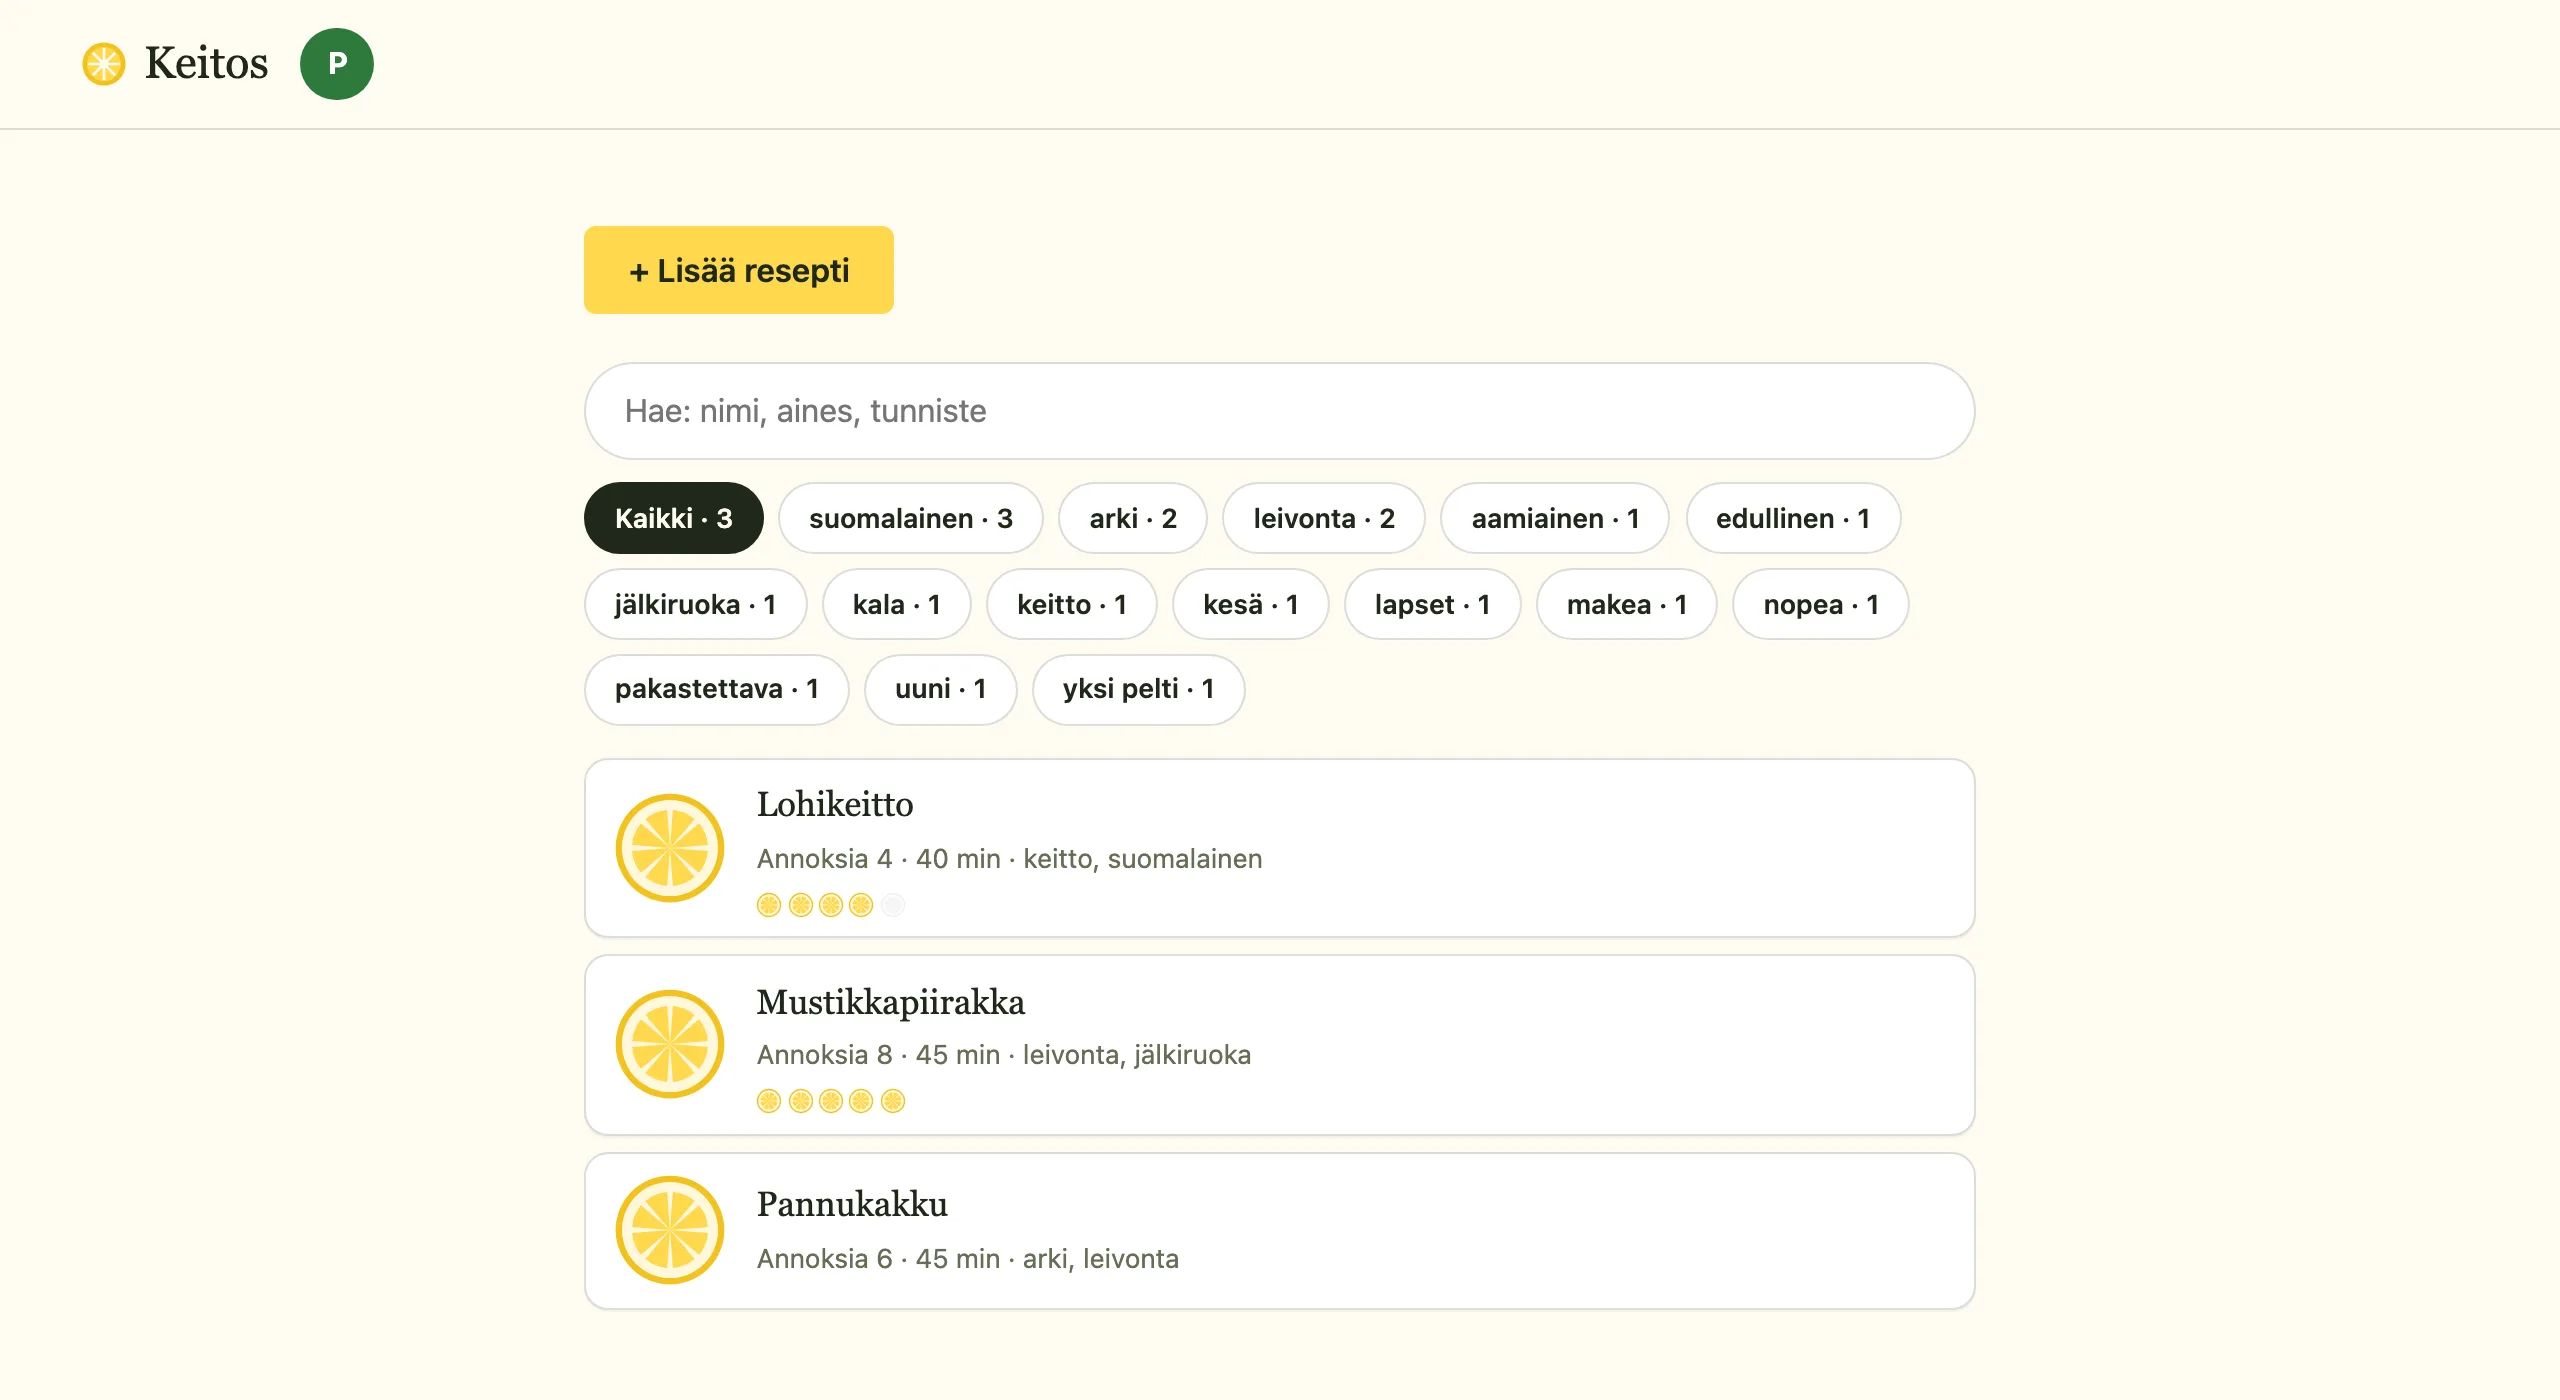This screenshot has height=1400, width=2560.
Task: Open the Mustikkapiirakka recipe title
Action: click(x=891, y=1002)
